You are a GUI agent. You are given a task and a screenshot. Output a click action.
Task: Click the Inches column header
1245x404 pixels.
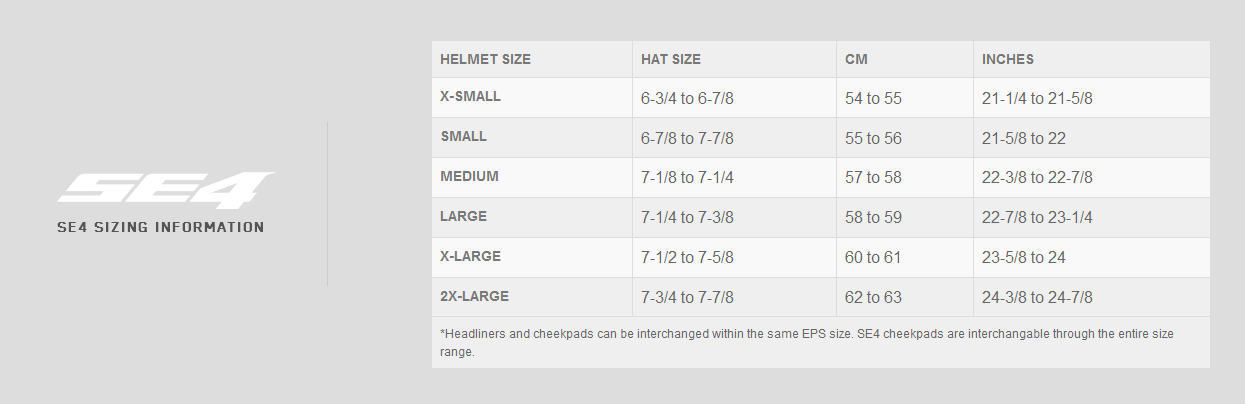pos(1008,59)
